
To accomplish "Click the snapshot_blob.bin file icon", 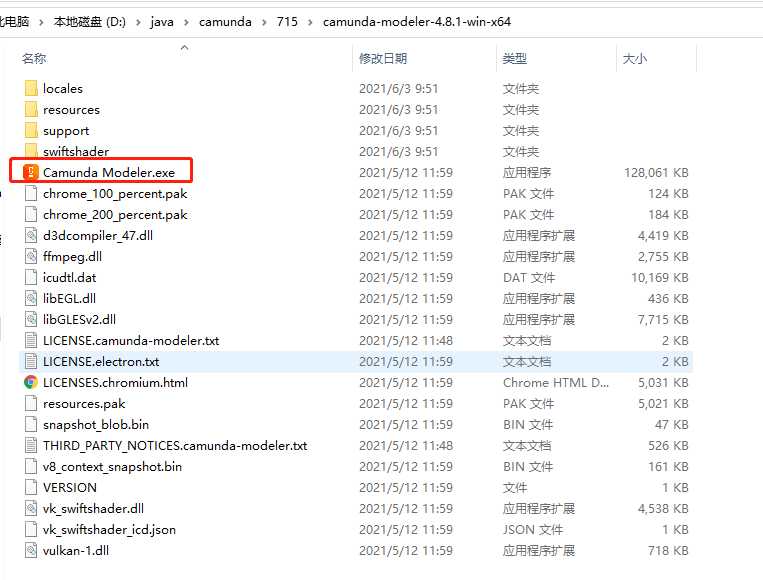I will tap(31, 424).
